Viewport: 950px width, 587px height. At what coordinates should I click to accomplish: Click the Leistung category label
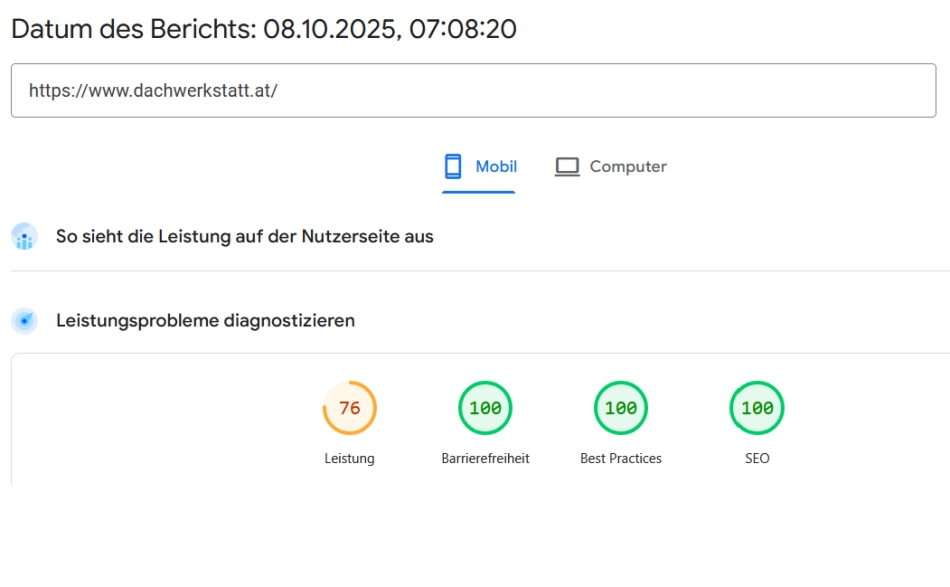pyautogui.click(x=349, y=458)
